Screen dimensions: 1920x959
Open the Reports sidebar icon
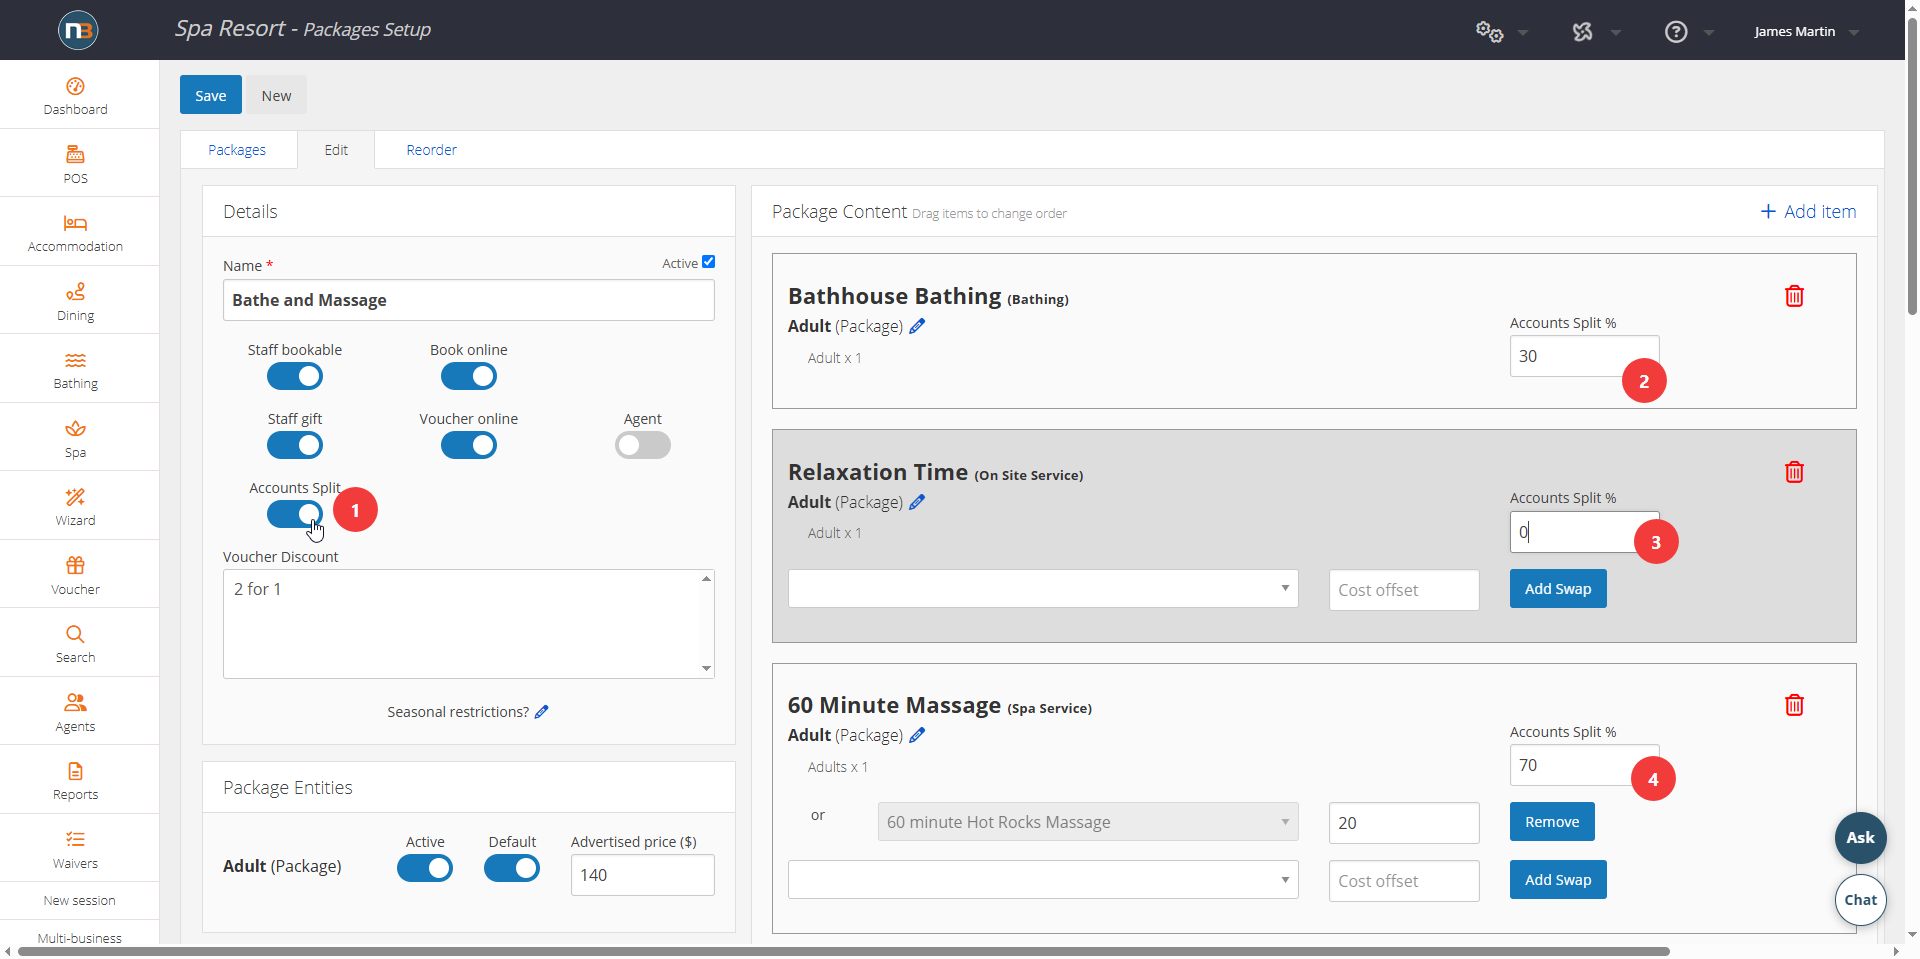(75, 771)
